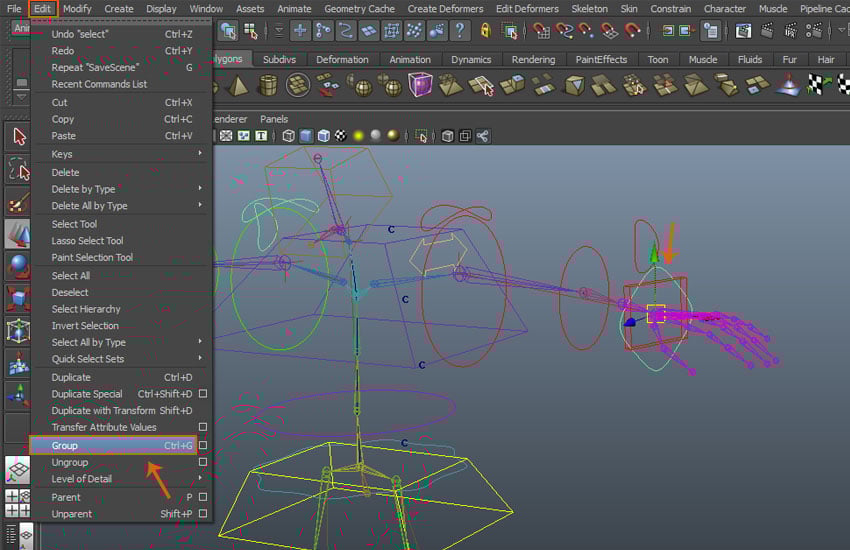
Task: Open the option box beside Group
Action: click(x=203, y=446)
